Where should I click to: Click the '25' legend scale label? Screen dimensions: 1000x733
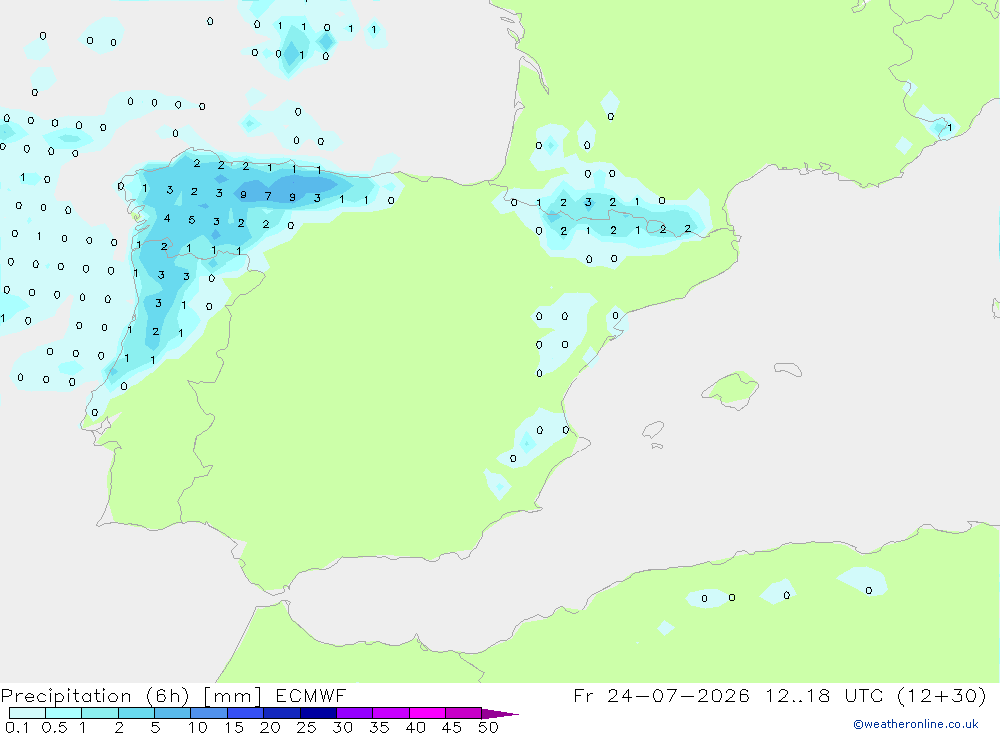[306, 727]
